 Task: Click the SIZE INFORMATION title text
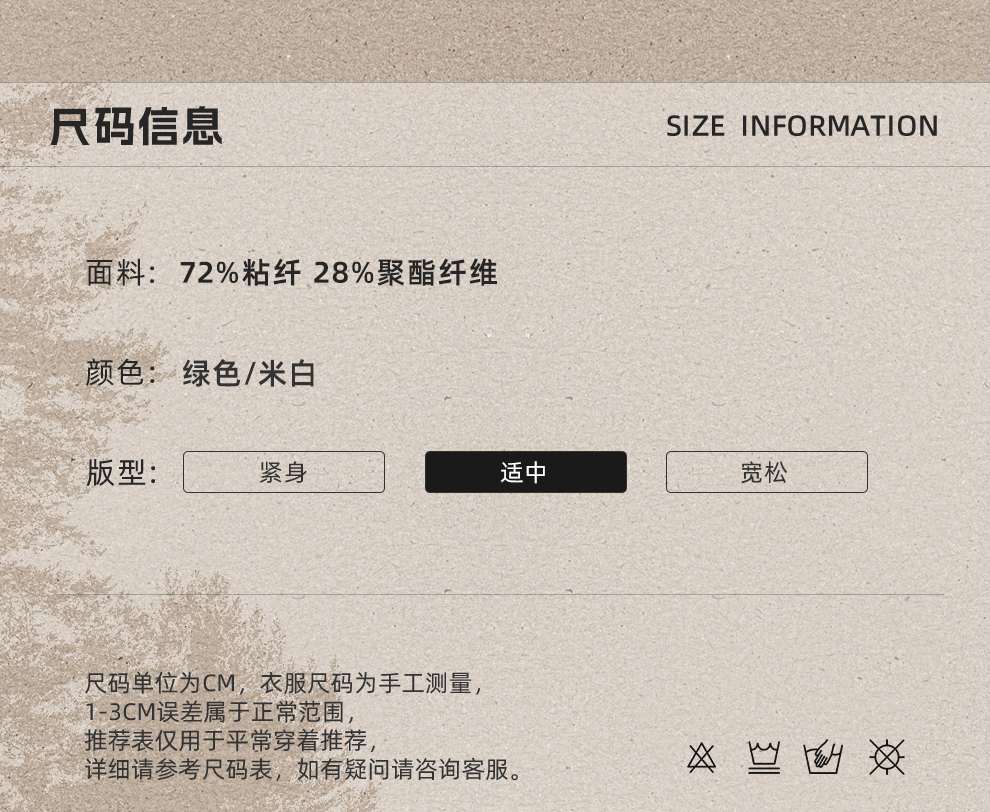(802, 126)
